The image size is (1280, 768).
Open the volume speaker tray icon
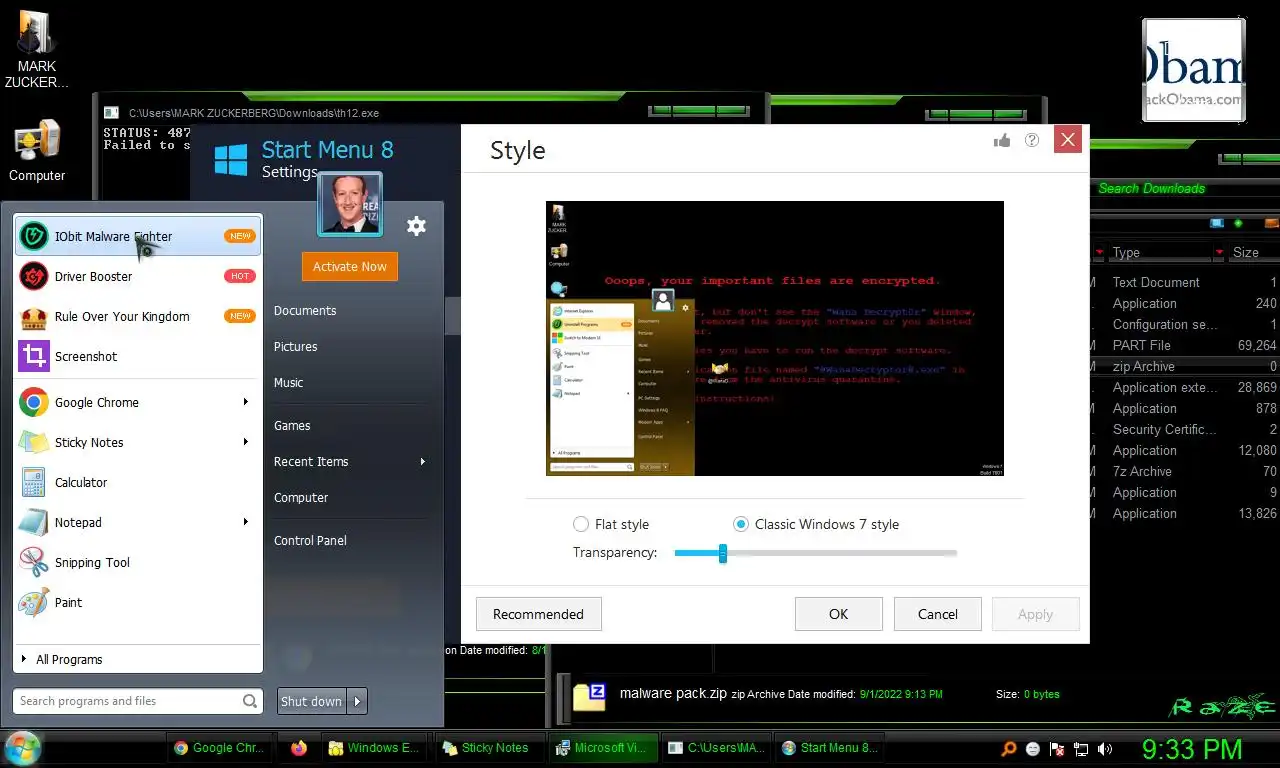click(1105, 748)
